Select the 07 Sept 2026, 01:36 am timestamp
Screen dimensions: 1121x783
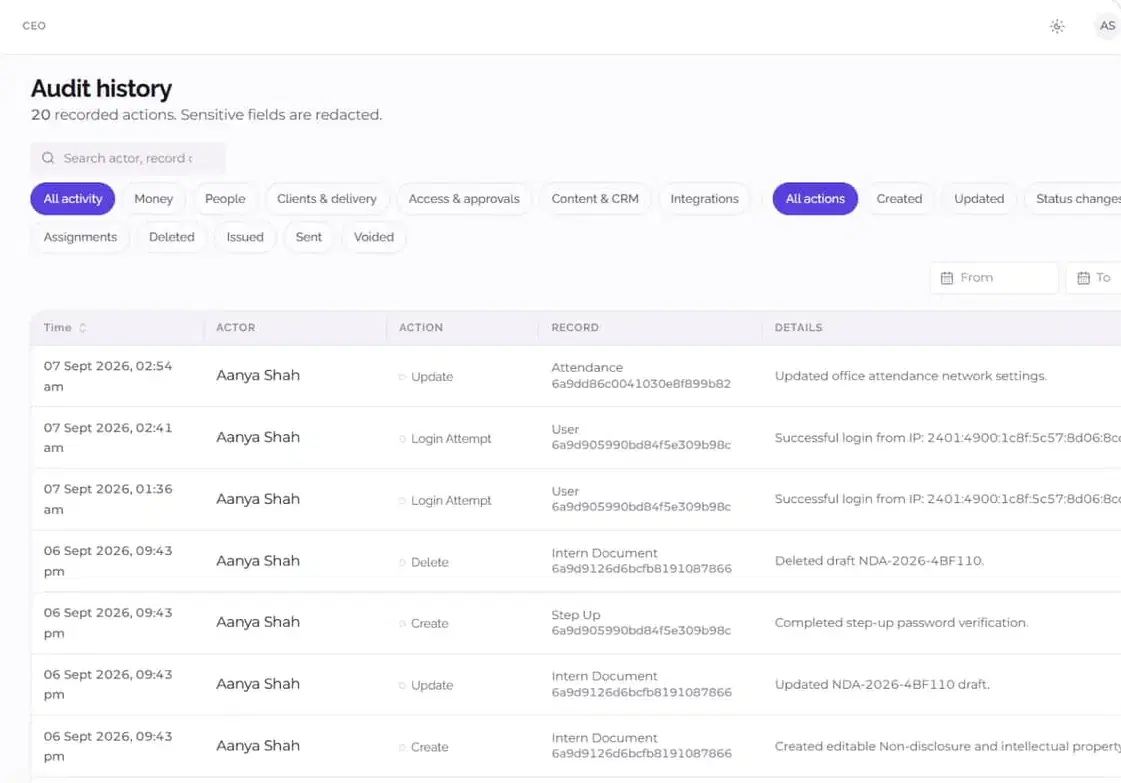pos(108,499)
